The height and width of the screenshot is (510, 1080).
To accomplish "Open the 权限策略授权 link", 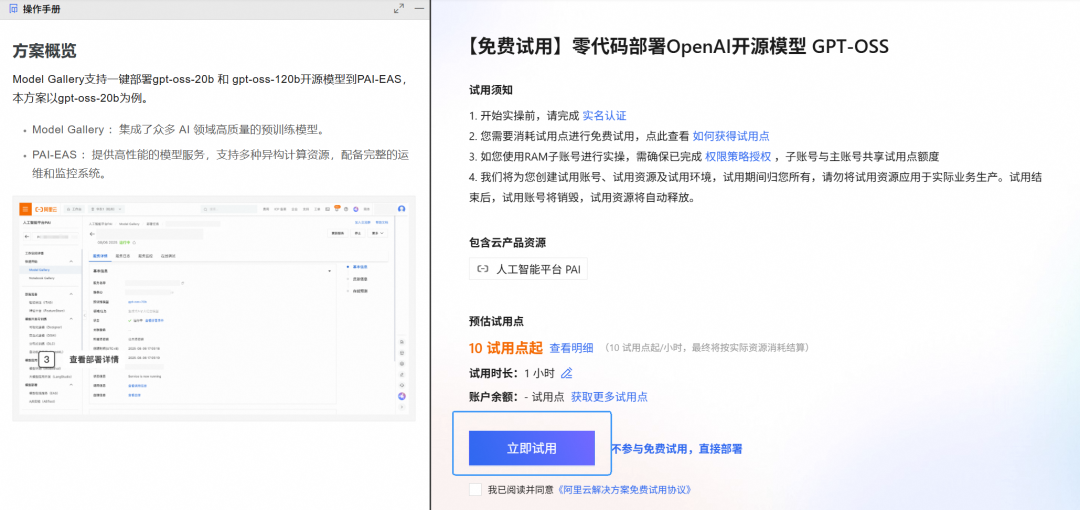I will tap(738, 156).
